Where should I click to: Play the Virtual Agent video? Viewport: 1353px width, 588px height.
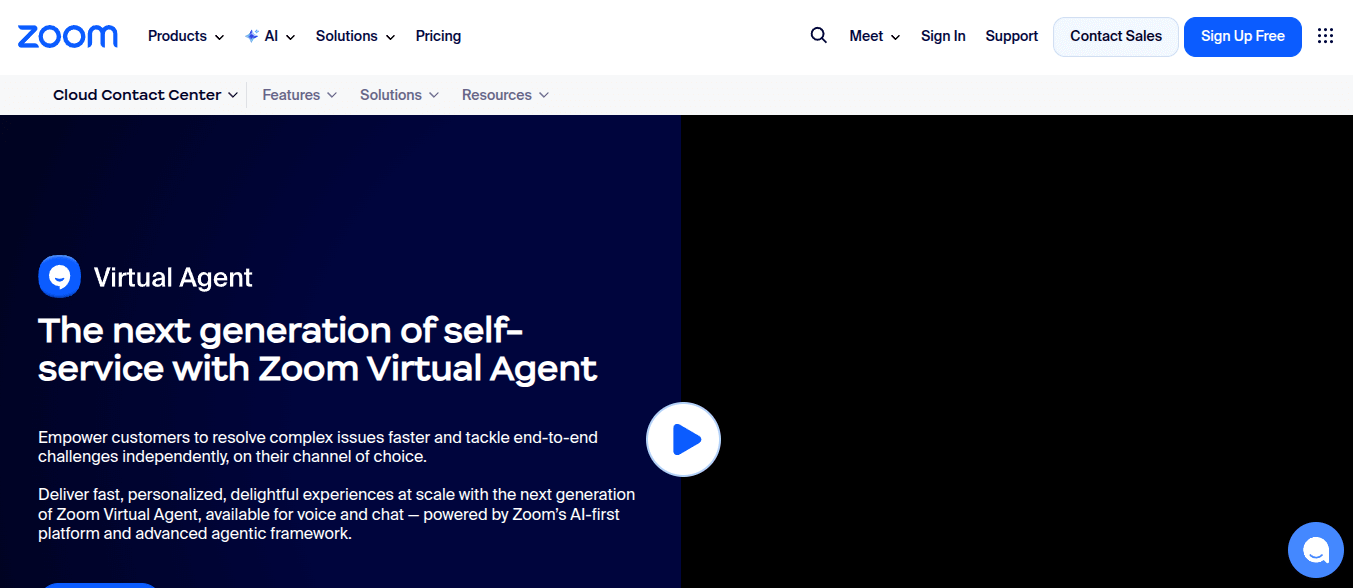pyautogui.click(x=683, y=439)
